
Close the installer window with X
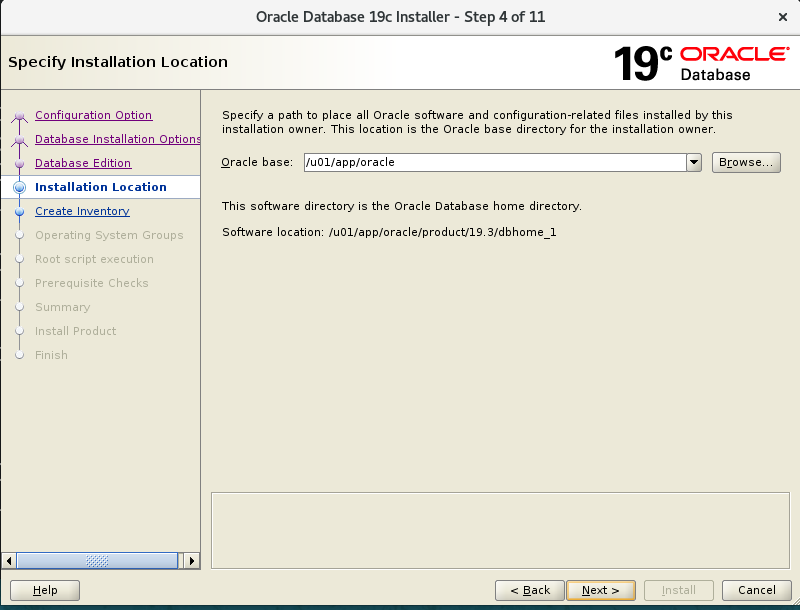tap(783, 17)
